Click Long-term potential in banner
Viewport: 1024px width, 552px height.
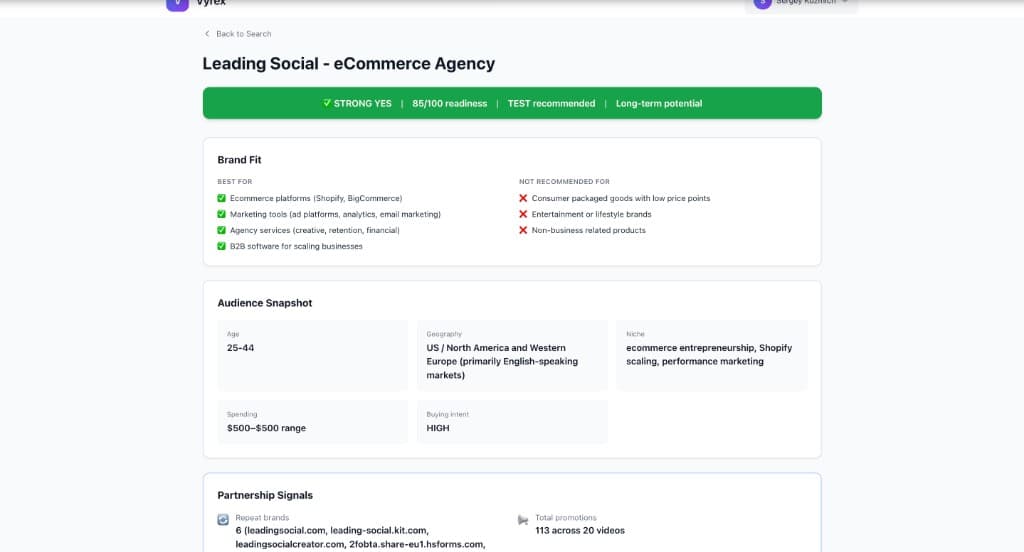(659, 103)
